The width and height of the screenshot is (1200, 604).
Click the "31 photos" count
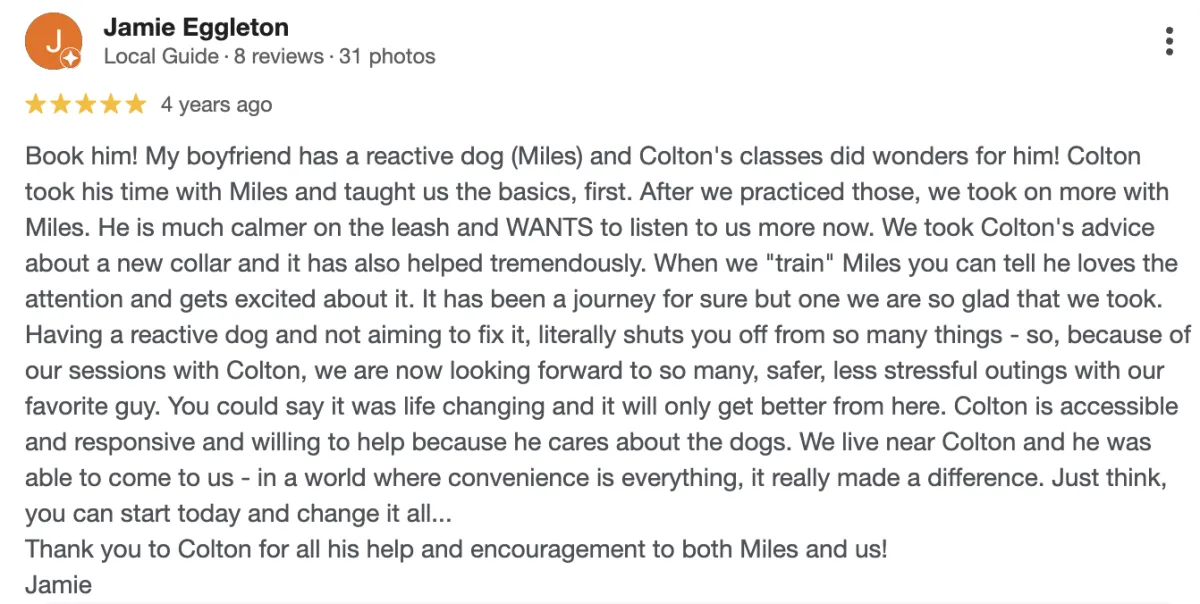click(387, 56)
